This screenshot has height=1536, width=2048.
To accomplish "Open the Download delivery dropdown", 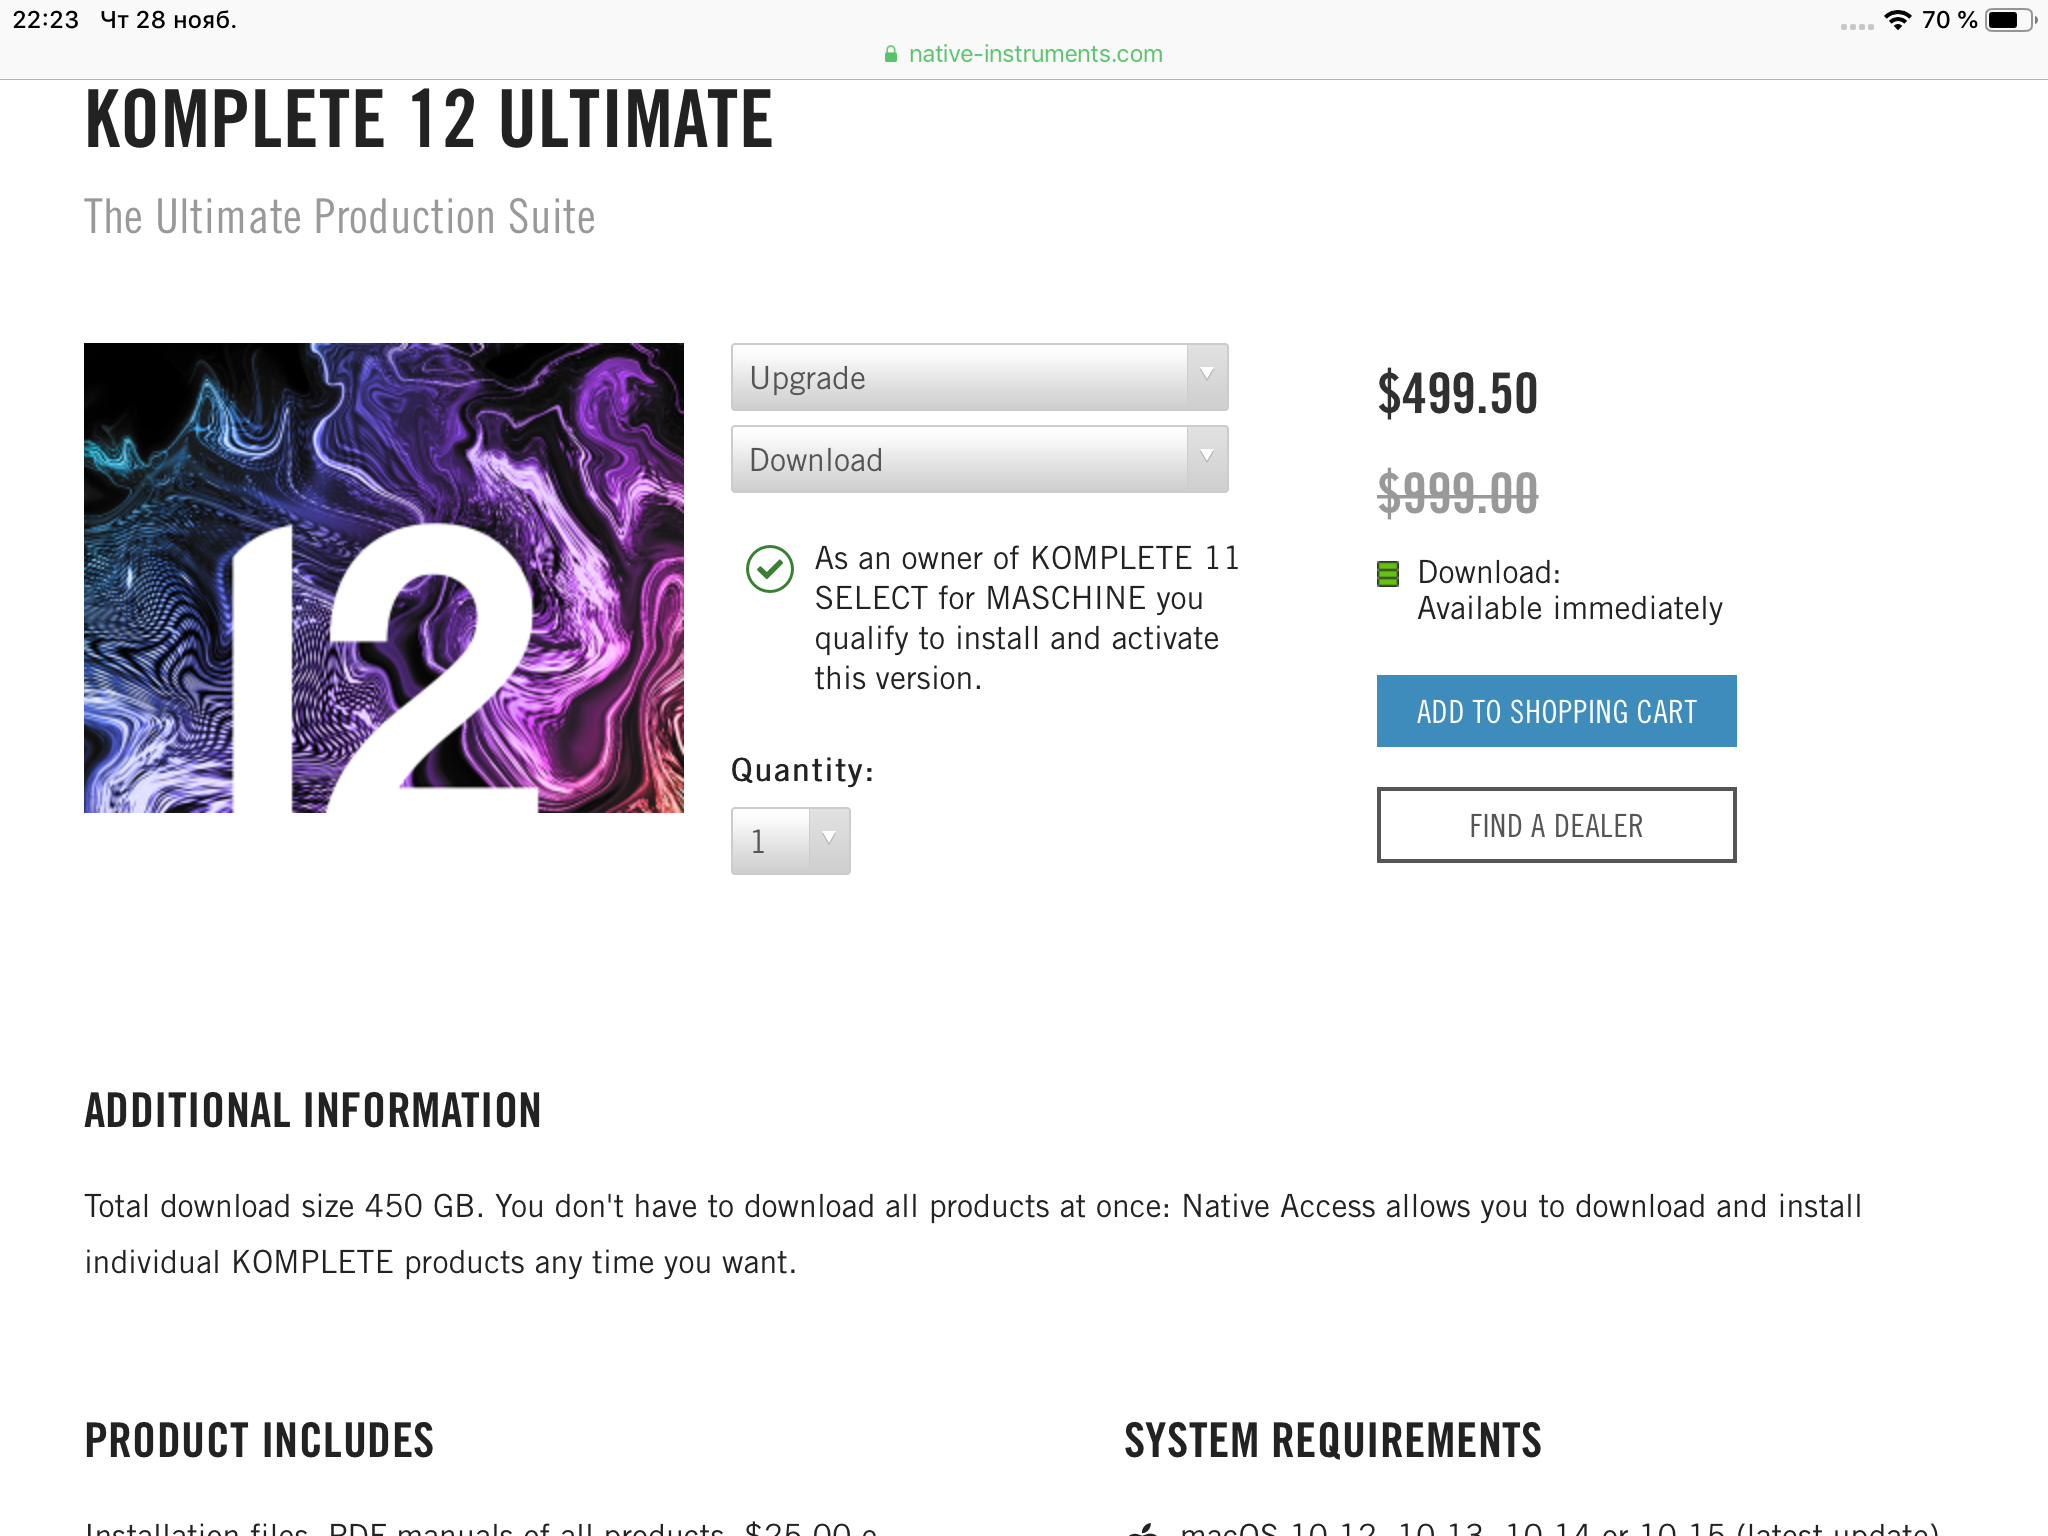I will pyautogui.click(x=979, y=459).
